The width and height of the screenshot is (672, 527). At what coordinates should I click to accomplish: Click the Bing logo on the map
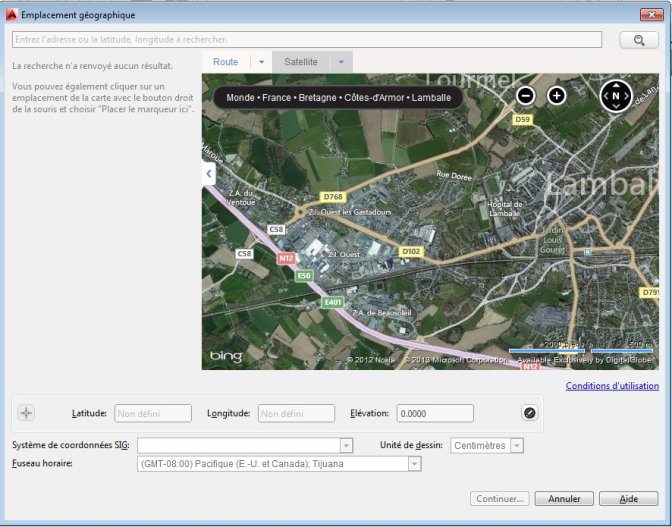click(225, 357)
